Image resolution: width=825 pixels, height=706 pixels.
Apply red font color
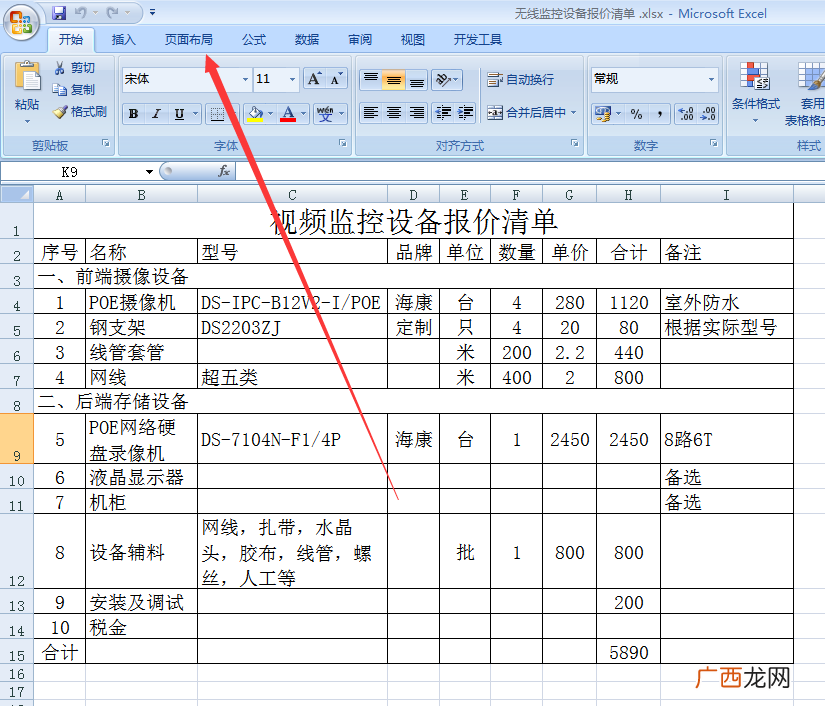click(x=288, y=114)
